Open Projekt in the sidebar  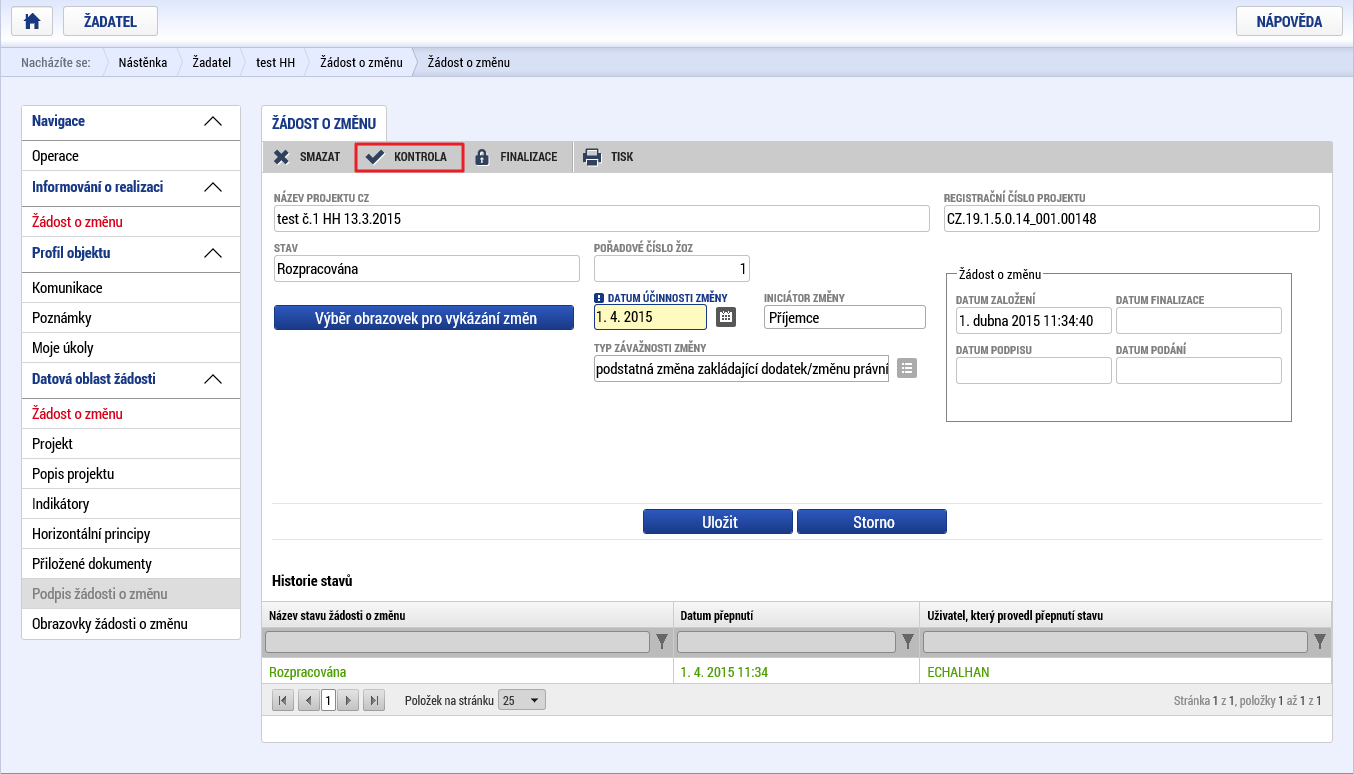click(131, 444)
